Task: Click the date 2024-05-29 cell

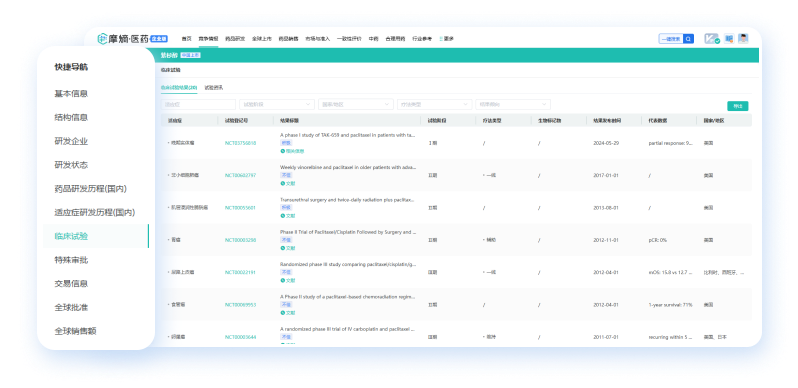Action: [606, 143]
